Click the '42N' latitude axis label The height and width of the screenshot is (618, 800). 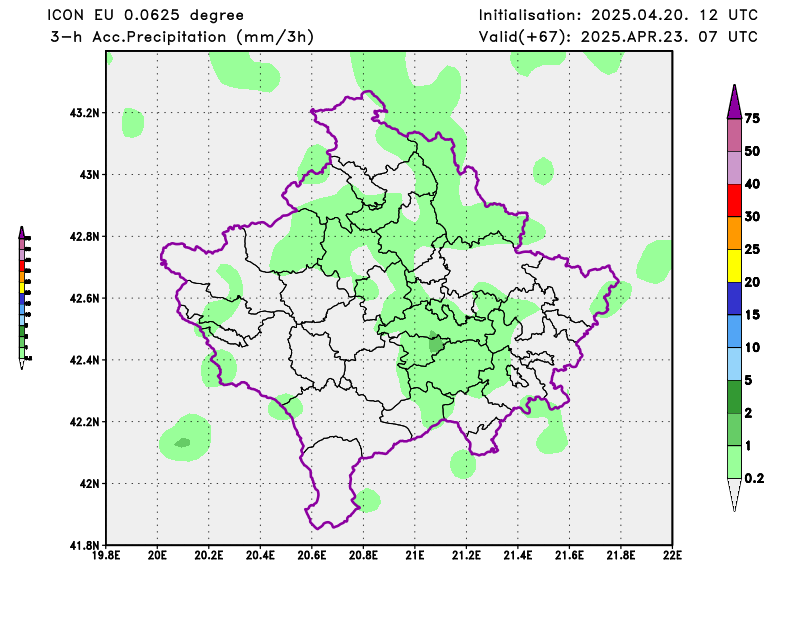(89, 483)
